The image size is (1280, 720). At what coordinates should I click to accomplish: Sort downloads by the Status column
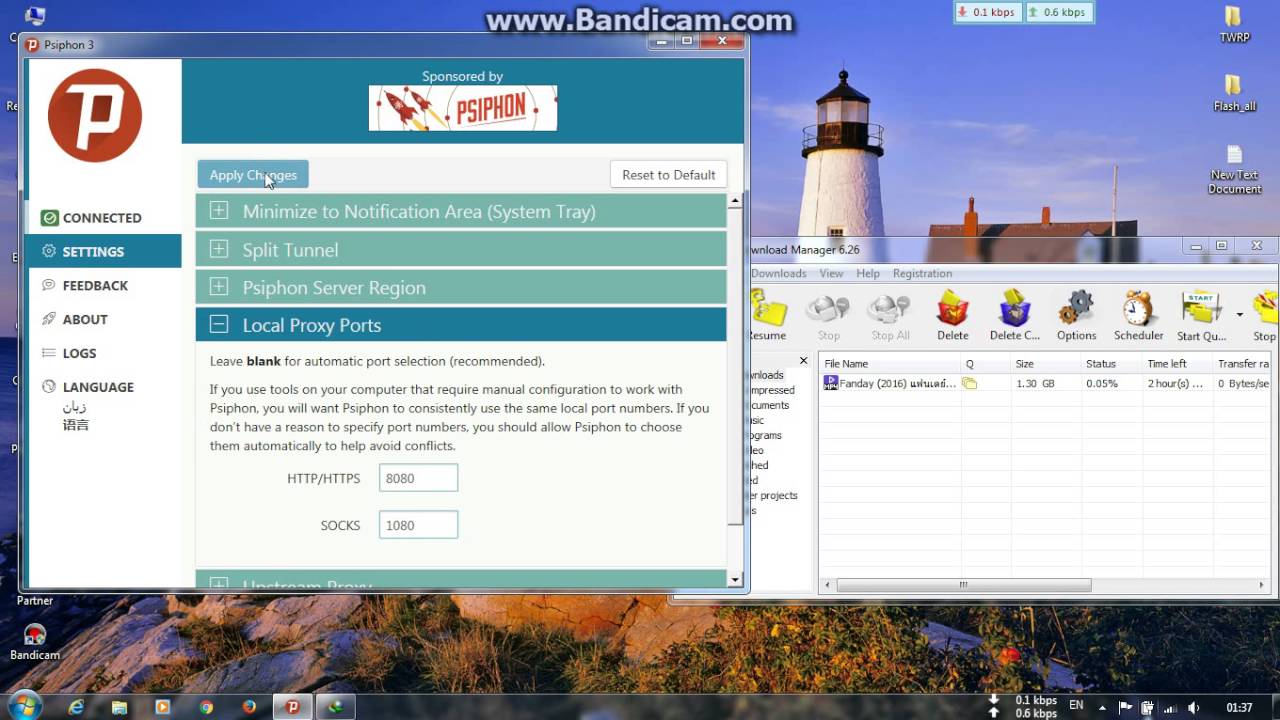pos(1111,364)
